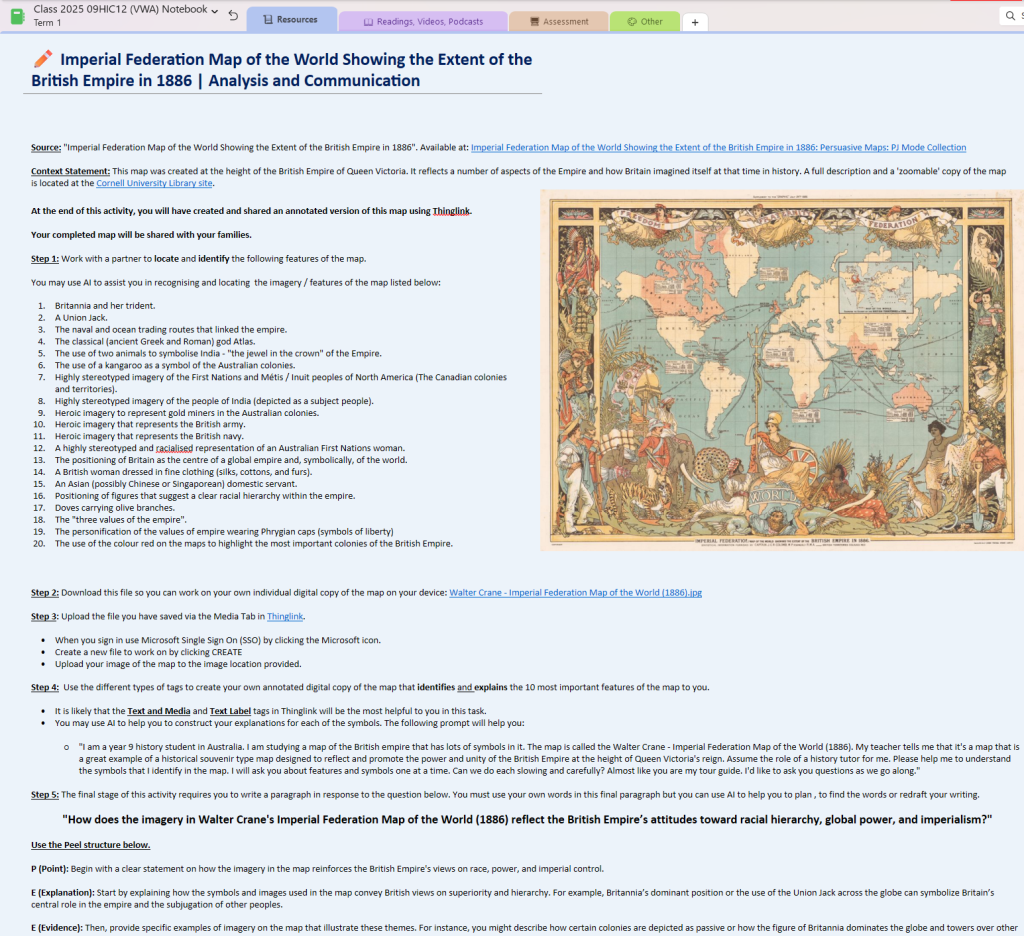Click the Resources section tab icon

click(x=265, y=20)
